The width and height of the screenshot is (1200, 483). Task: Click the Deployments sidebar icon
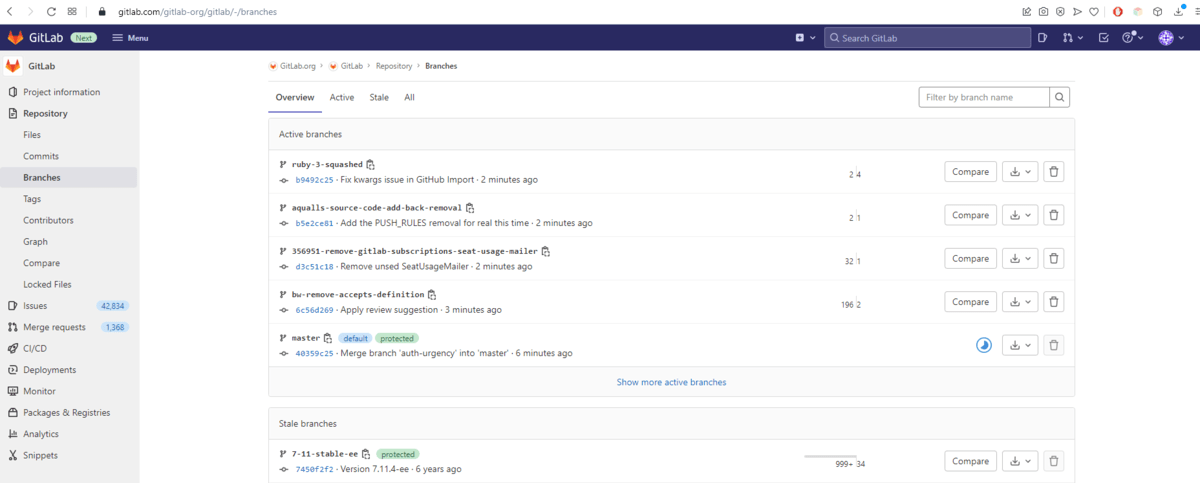[13, 370]
